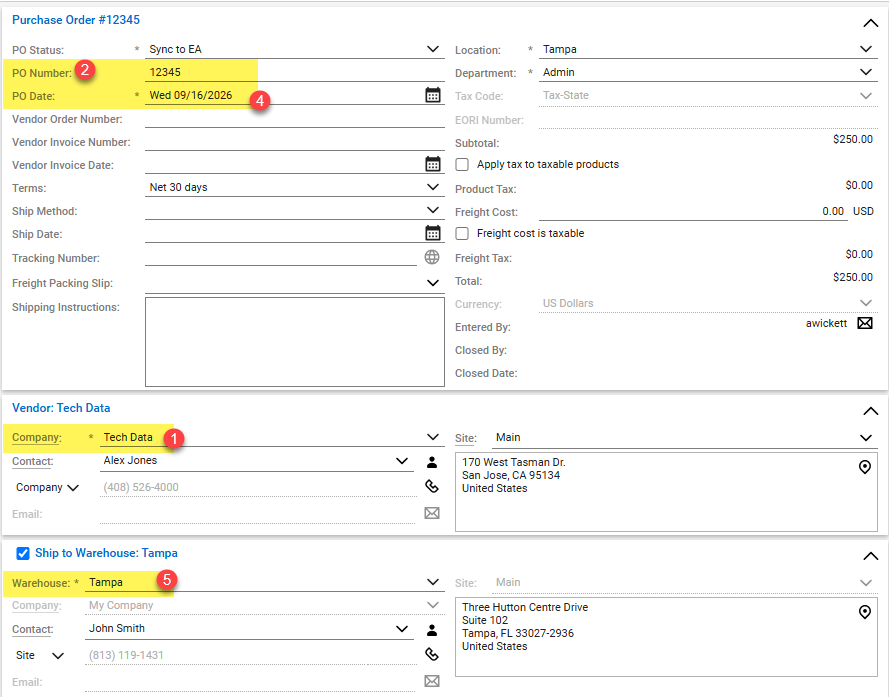Screen dimensions: 889x697
Task: Click the phone icon beside (813) 119-1431
Action: pos(432,654)
